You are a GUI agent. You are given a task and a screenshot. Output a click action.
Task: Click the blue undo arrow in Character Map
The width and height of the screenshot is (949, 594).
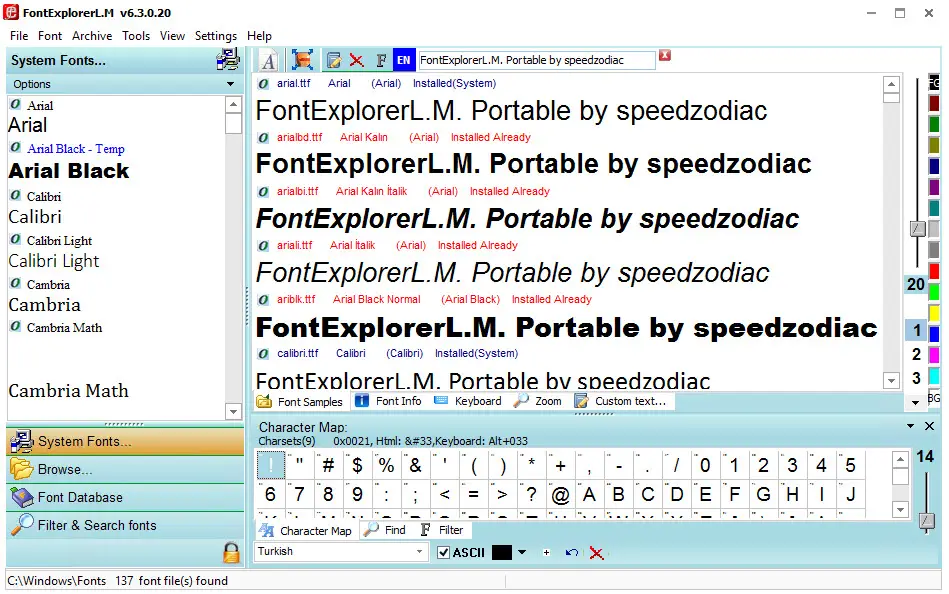[571, 552]
